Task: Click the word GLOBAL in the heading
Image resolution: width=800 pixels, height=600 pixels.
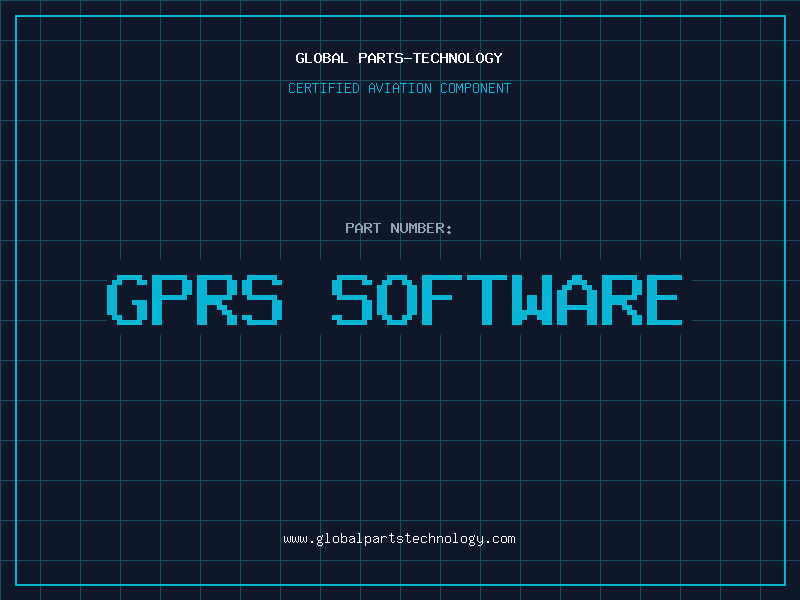Action: click(x=322, y=58)
